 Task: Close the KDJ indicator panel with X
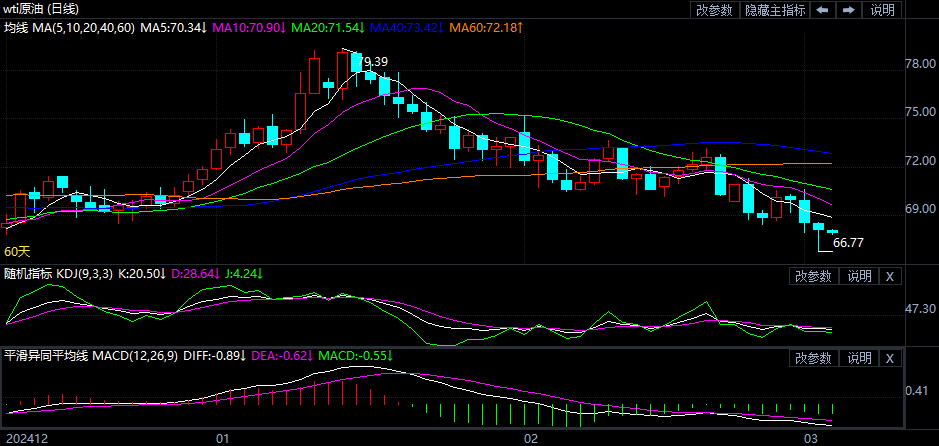pyautogui.click(x=889, y=276)
